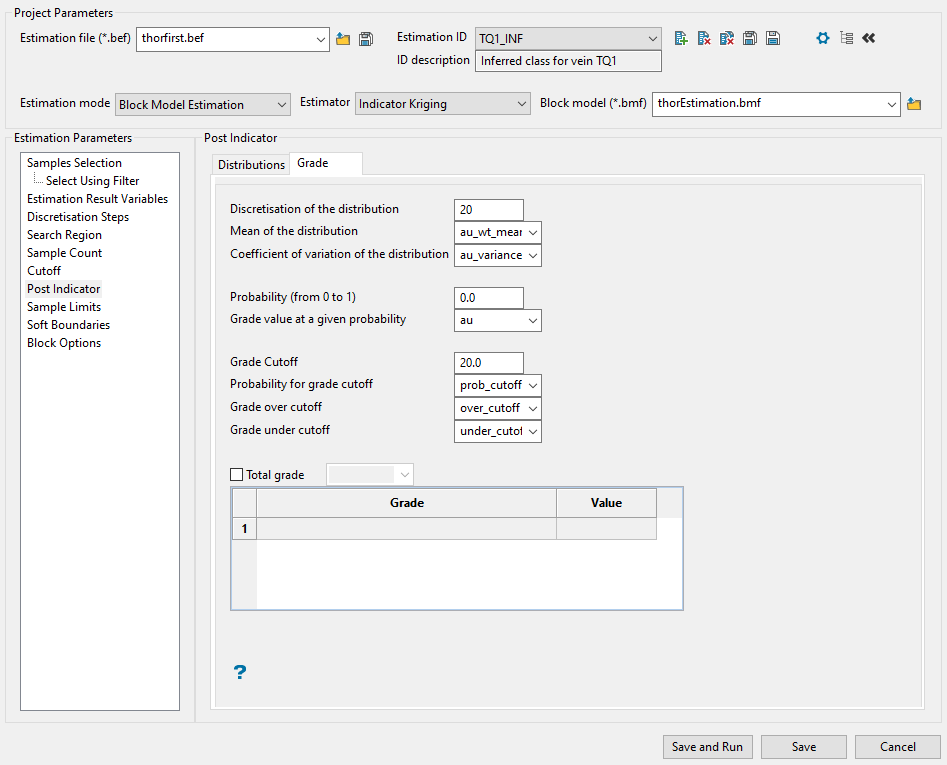Click the Save and Run button

click(707, 747)
